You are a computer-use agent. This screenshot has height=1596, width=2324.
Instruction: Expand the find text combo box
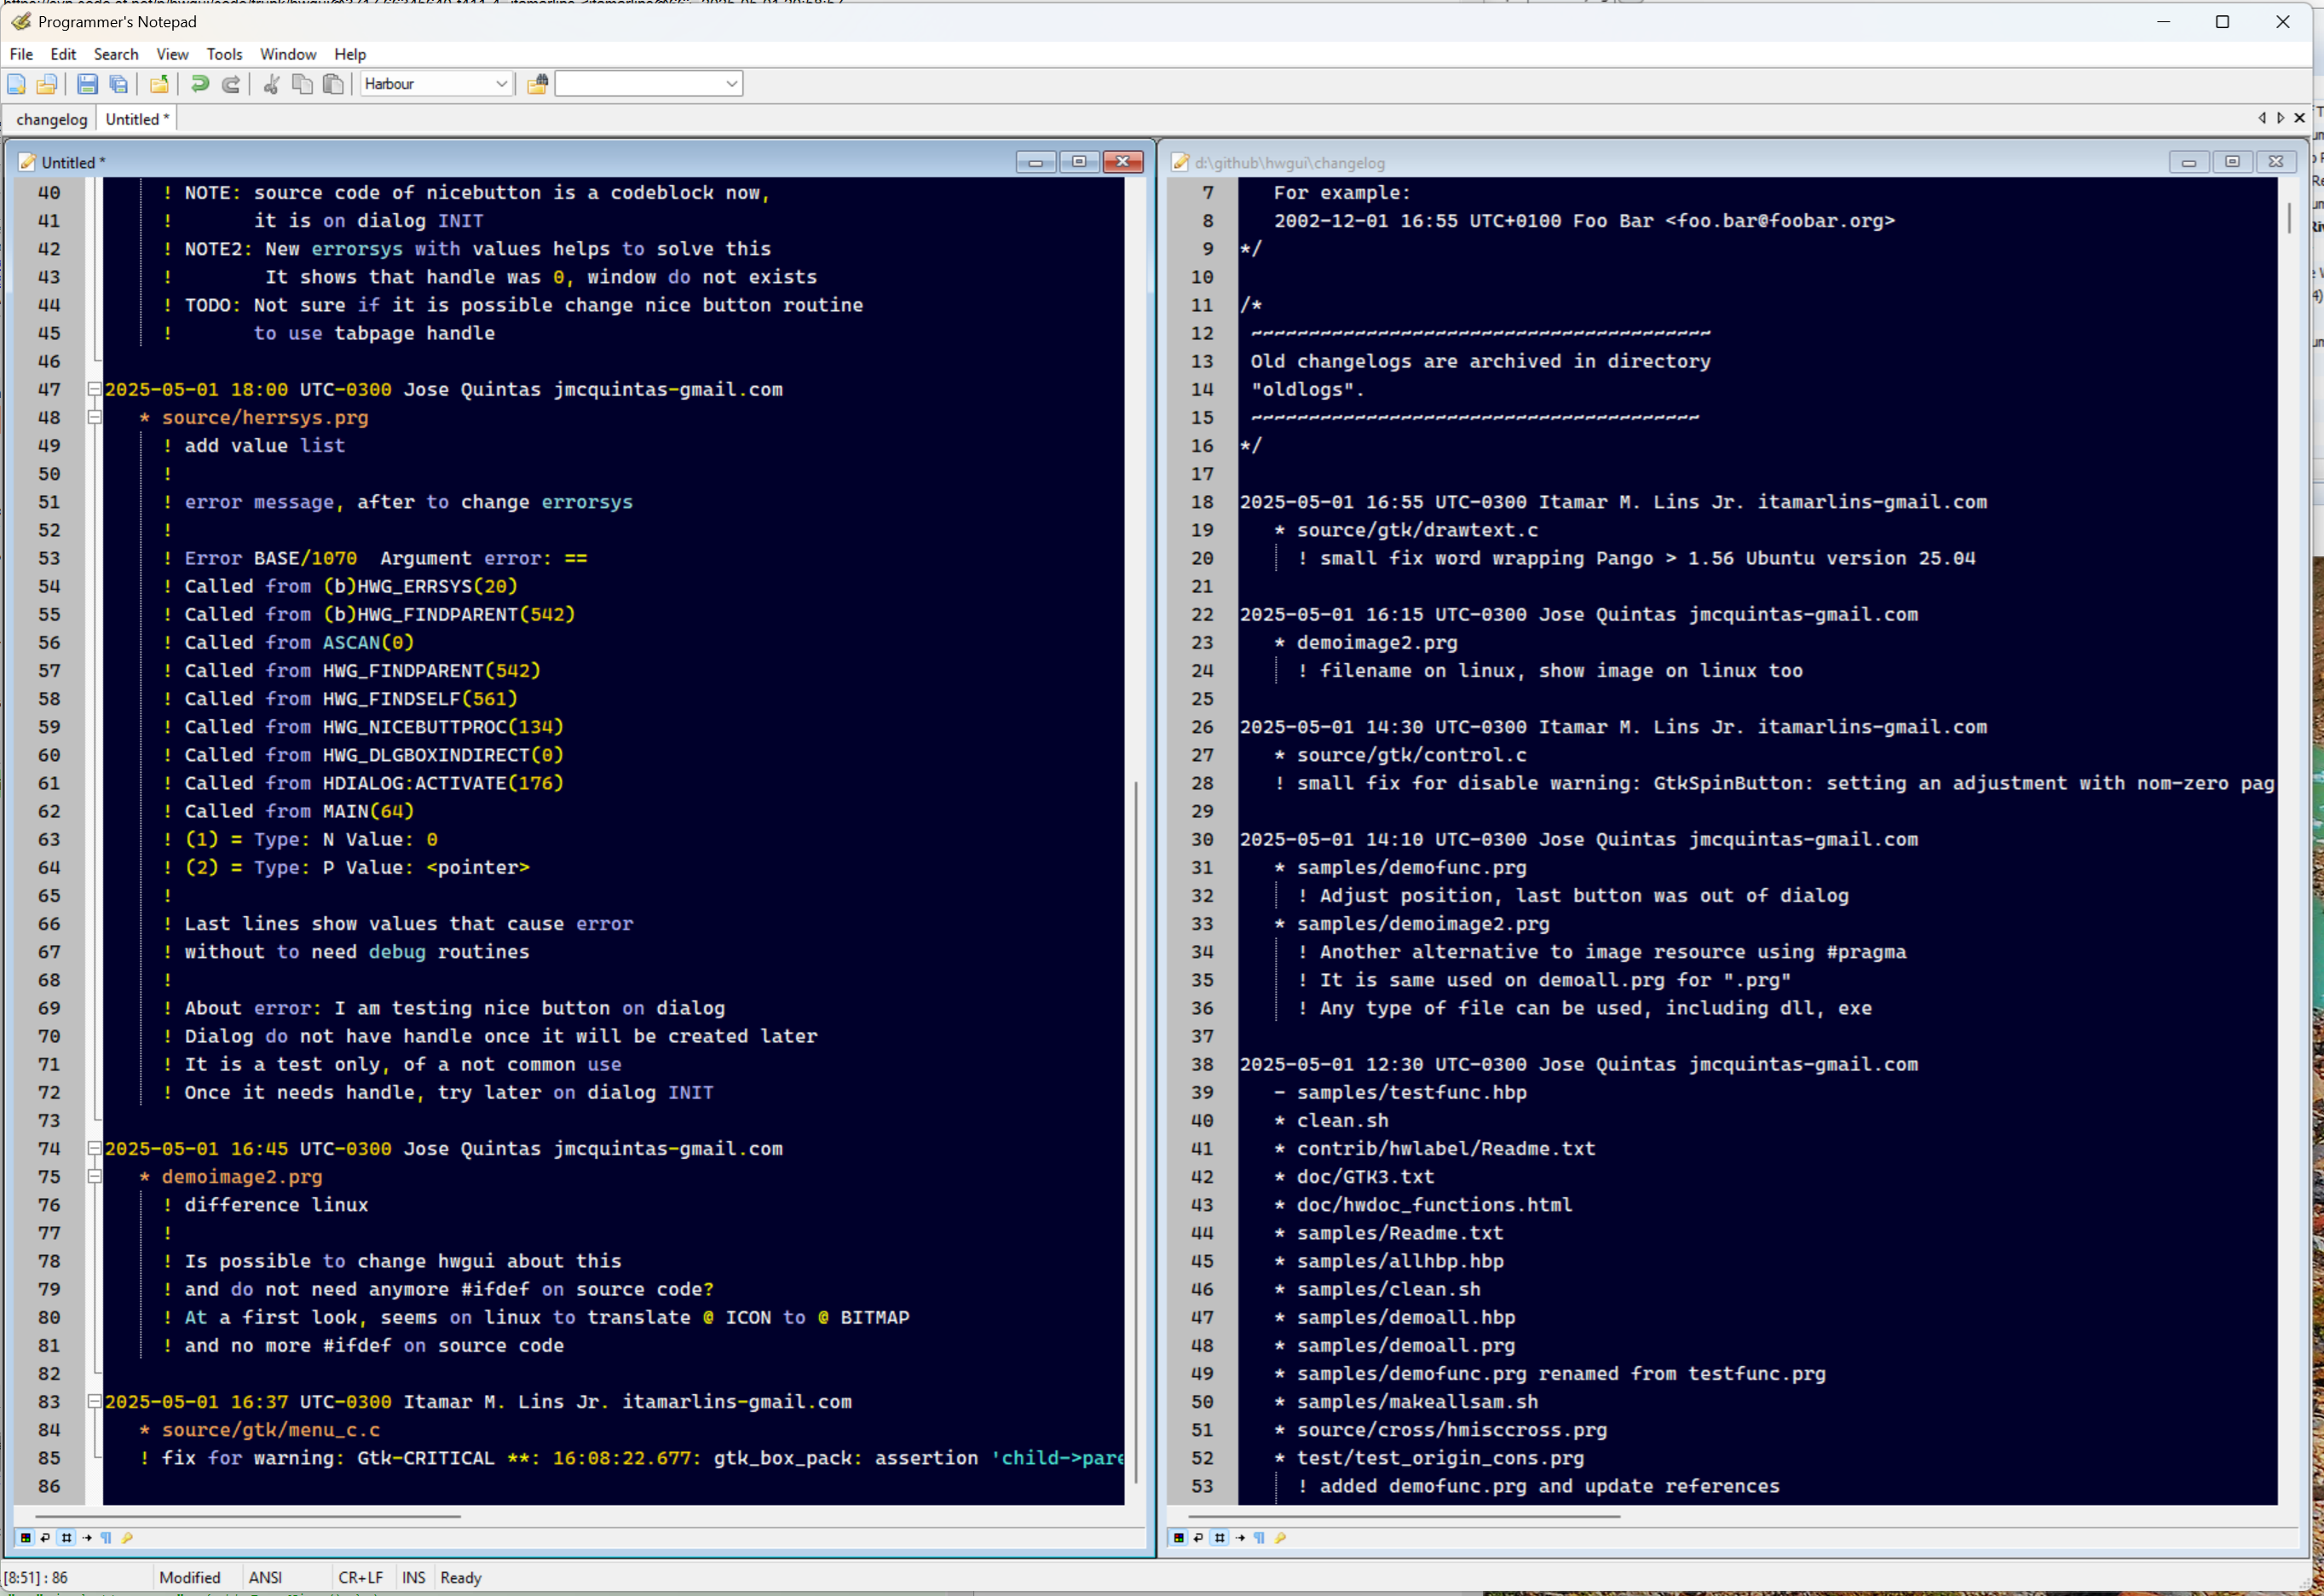click(732, 84)
